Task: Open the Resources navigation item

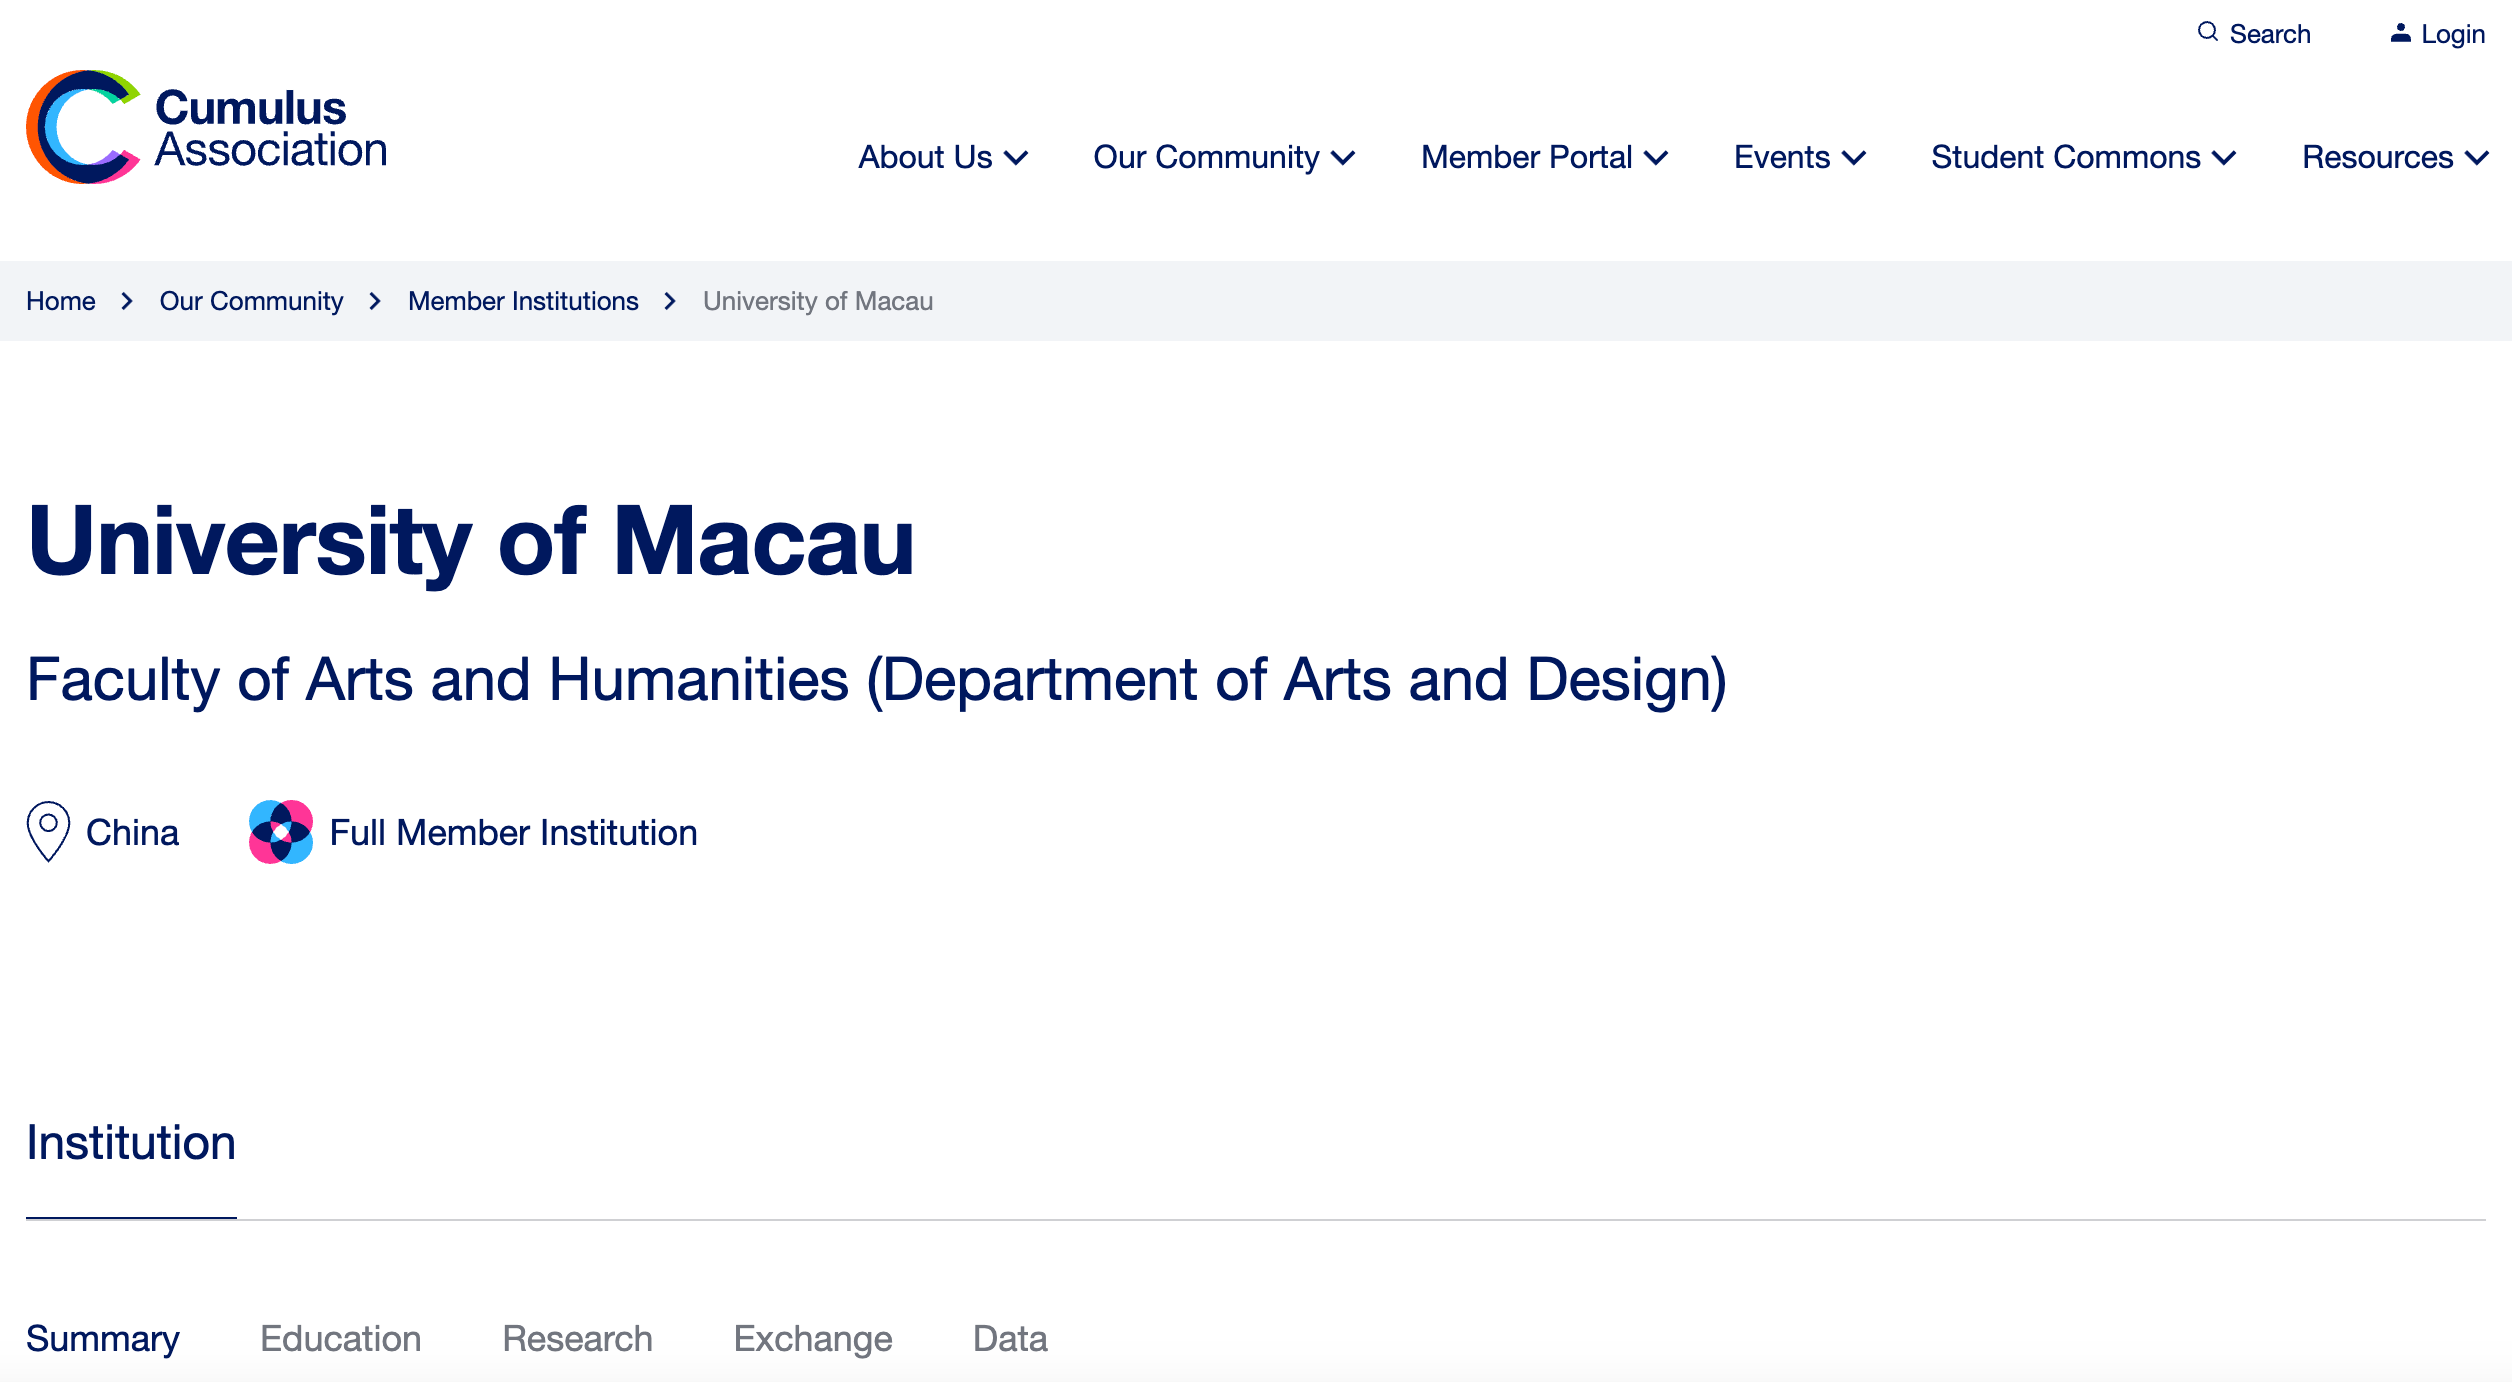Action: tap(2377, 157)
